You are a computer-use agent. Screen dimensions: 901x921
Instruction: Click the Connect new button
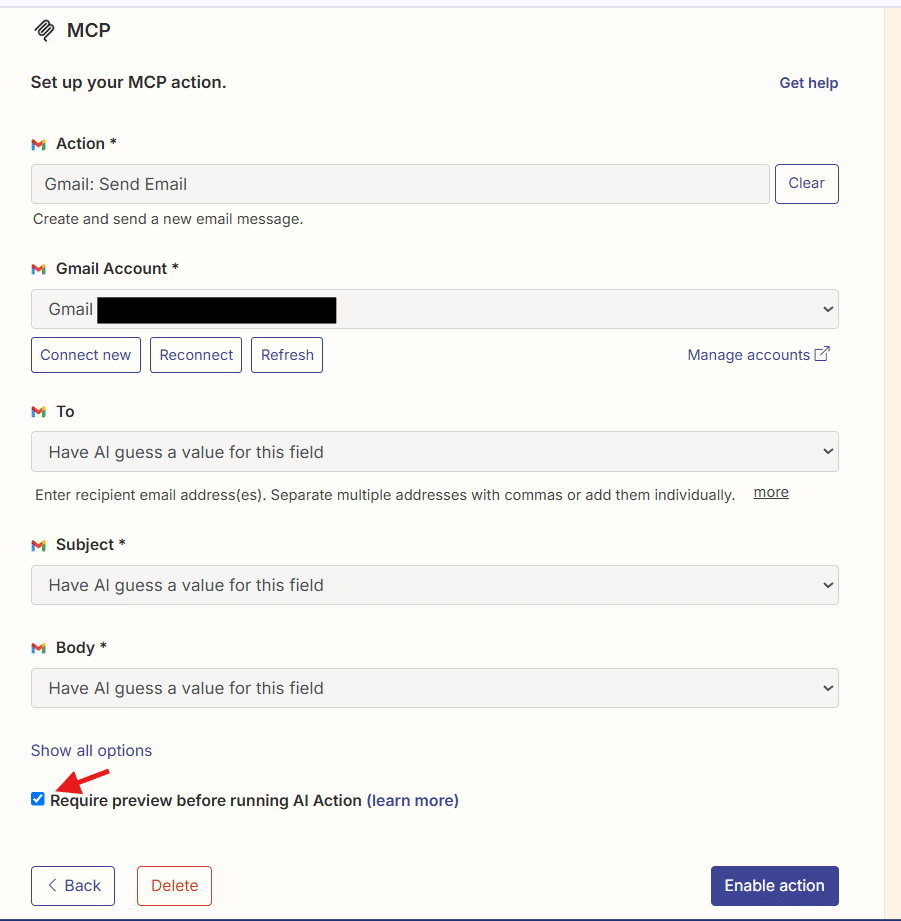(86, 355)
